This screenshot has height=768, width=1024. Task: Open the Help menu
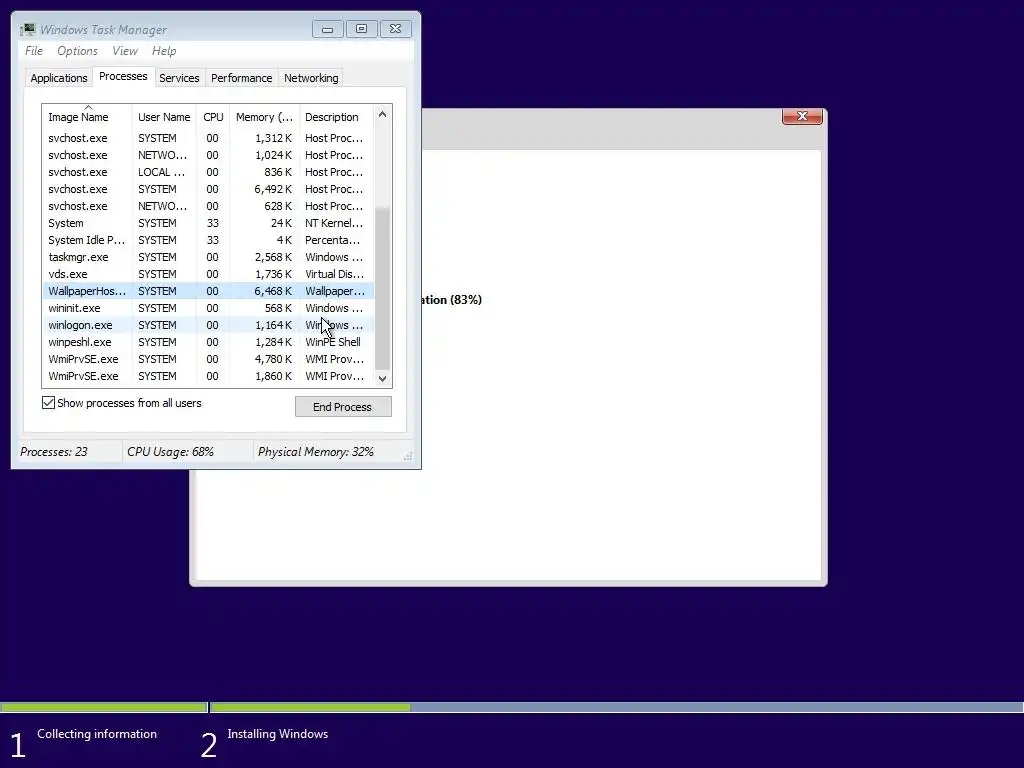pos(164,51)
